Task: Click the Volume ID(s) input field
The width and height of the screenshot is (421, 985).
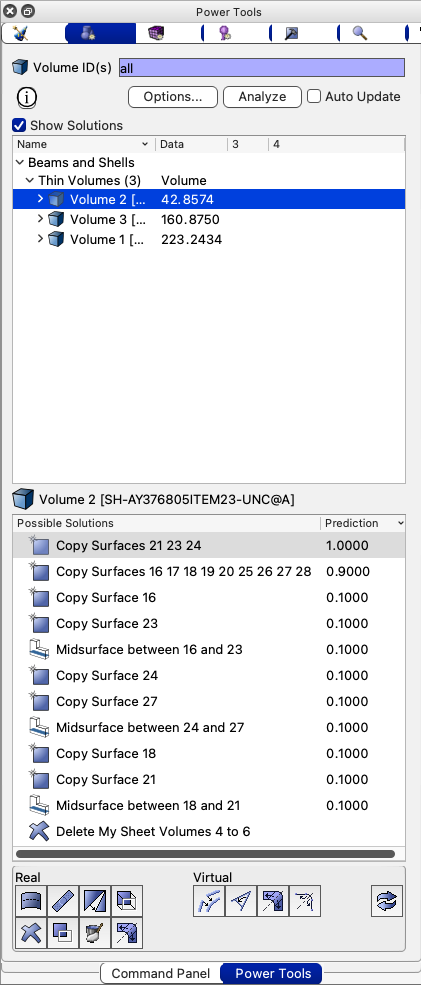Action: (x=261, y=67)
